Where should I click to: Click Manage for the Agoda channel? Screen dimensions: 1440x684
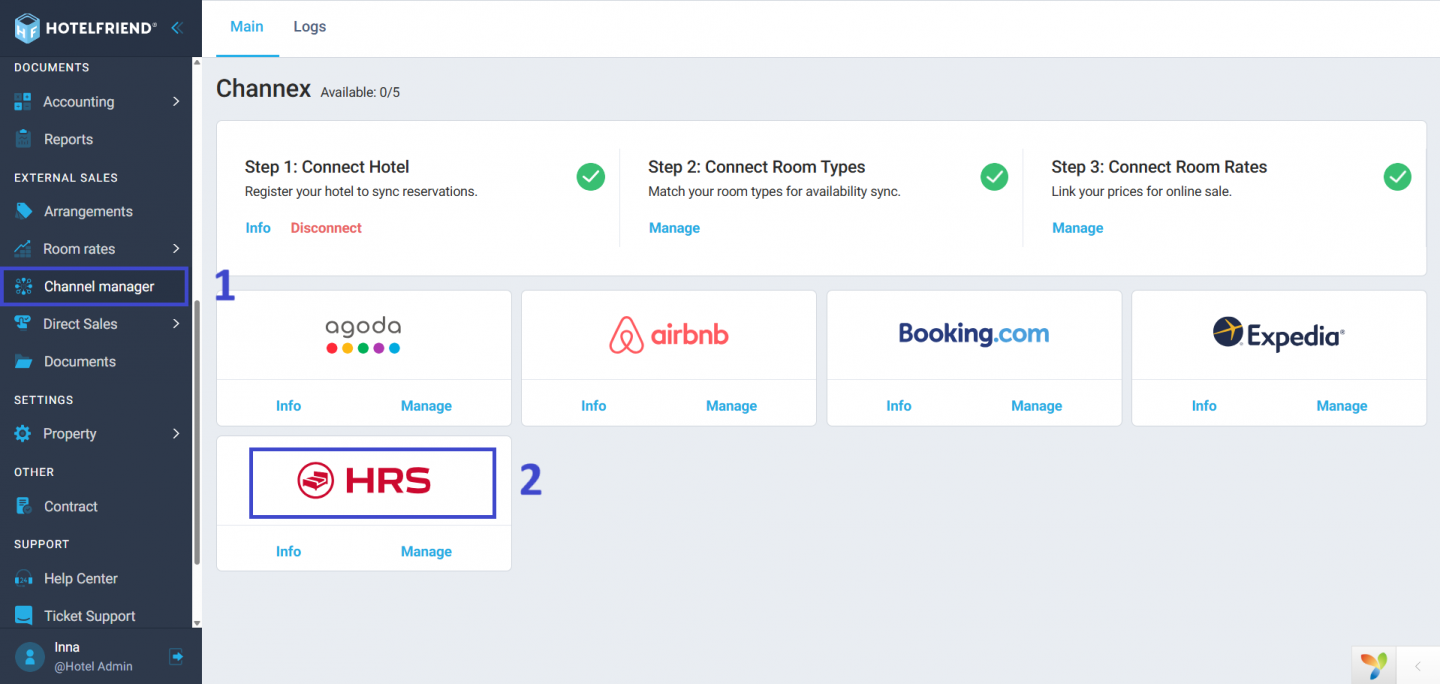[426, 406]
